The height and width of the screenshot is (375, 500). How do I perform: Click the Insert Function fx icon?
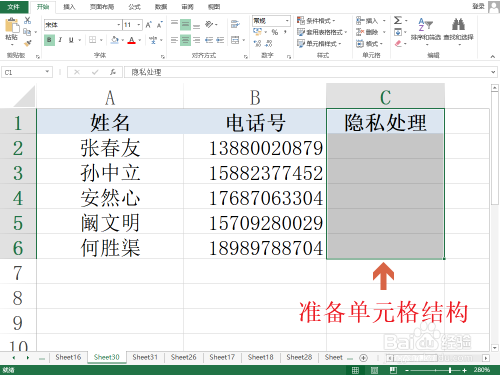[113, 72]
